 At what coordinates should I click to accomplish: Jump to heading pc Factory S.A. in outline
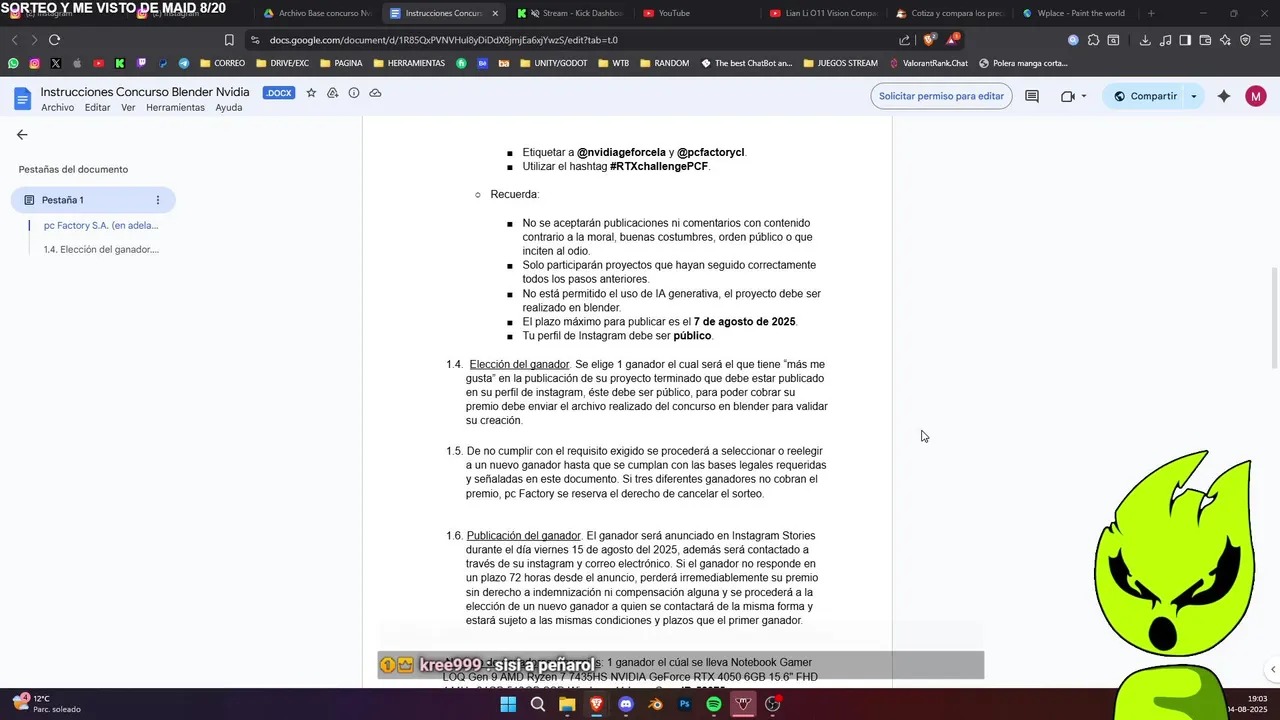point(101,226)
